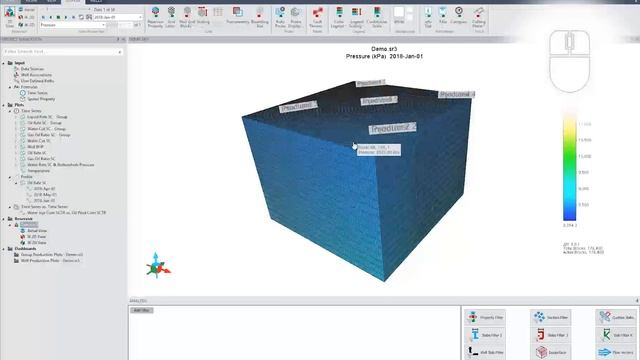Add a Flow vectors filter
The image size is (640, 360).
(616, 352)
